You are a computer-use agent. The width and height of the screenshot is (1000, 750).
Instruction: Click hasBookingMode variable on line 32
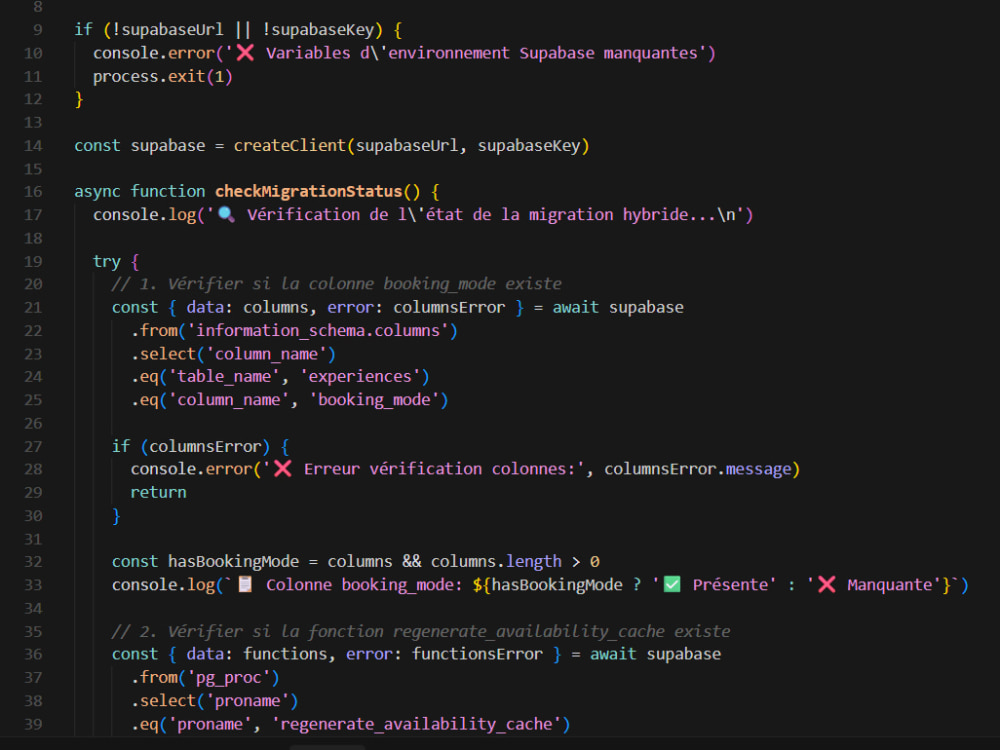(233, 562)
